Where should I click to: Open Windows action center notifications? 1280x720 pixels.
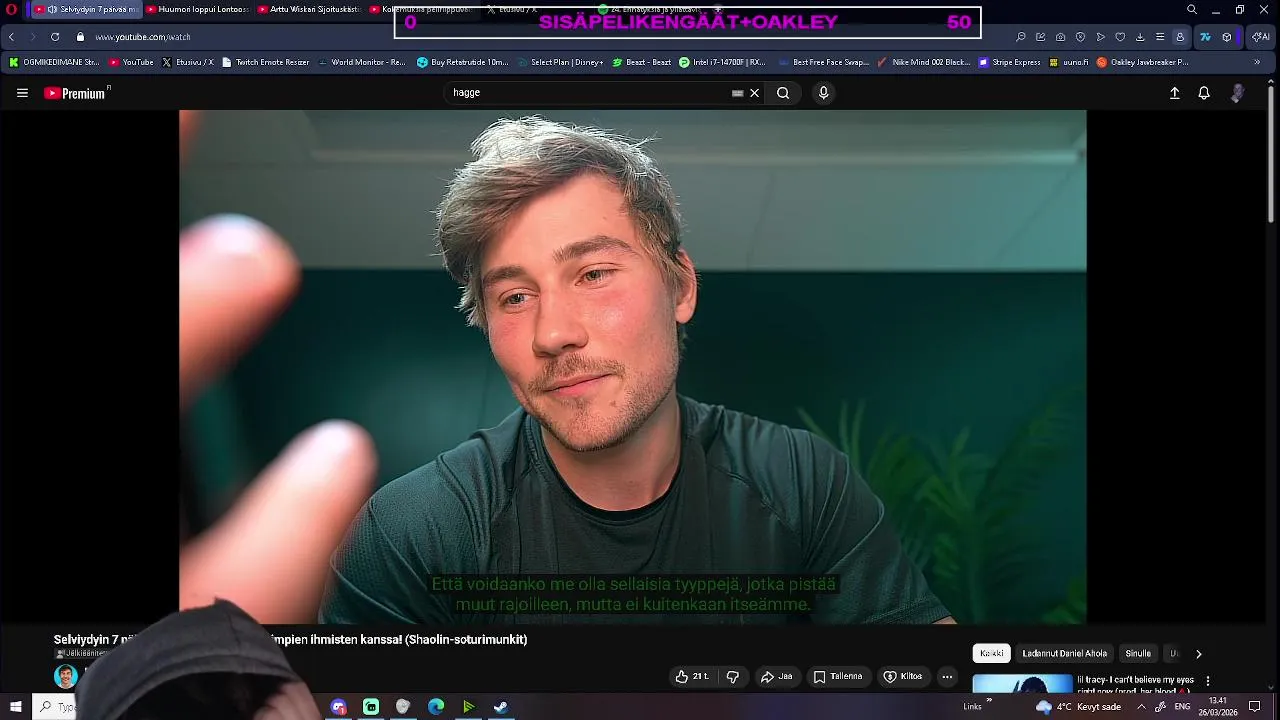coord(1255,707)
